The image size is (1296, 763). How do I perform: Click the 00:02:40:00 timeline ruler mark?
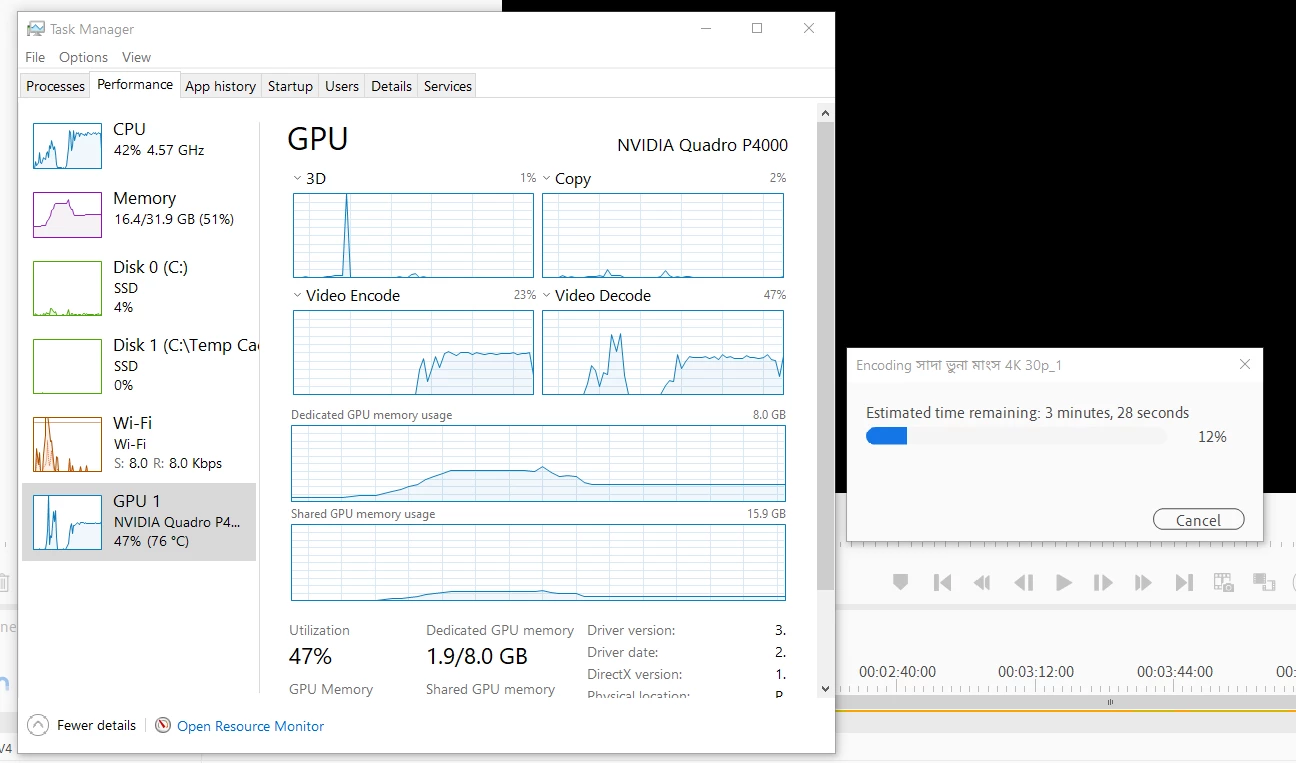pyautogui.click(x=897, y=672)
